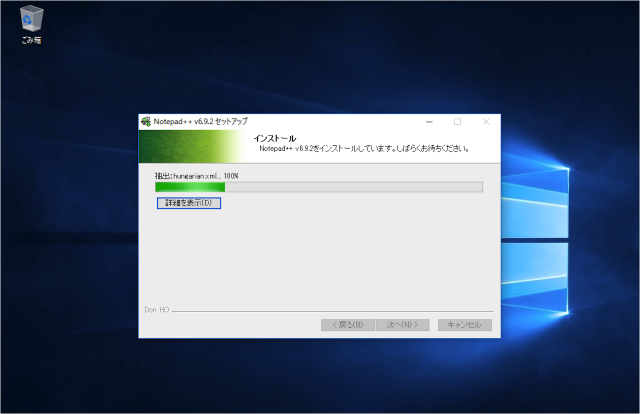This screenshot has height=414, width=640.
Task: Minimize the Notepad++ setup window
Action: (429, 122)
